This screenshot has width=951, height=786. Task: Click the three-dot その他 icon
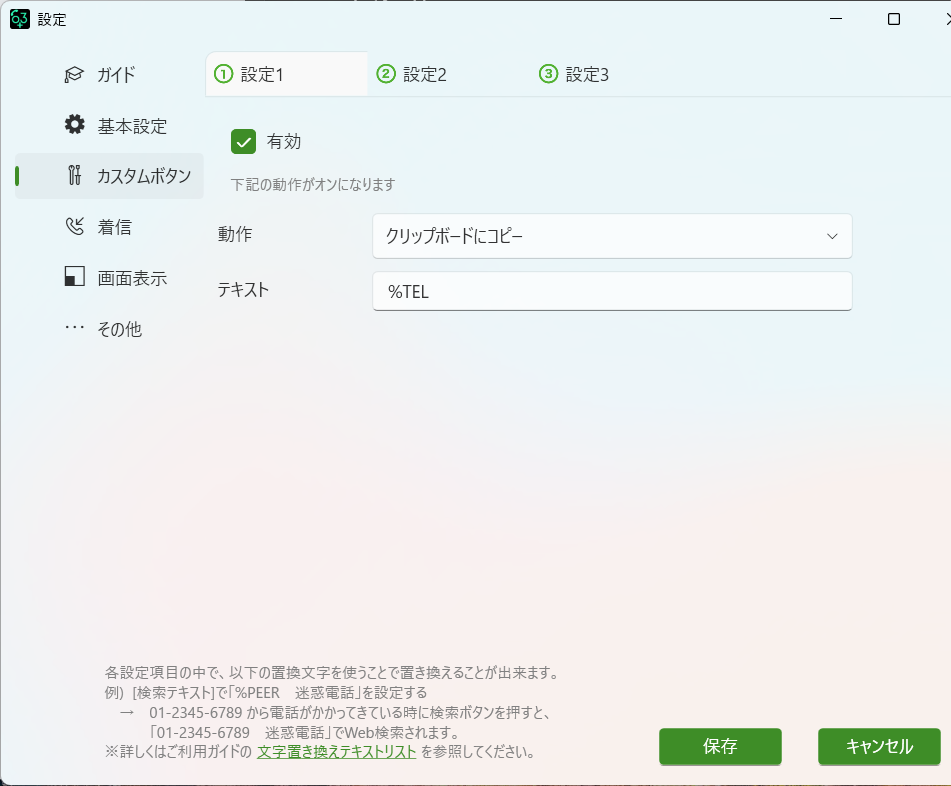click(74, 328)
